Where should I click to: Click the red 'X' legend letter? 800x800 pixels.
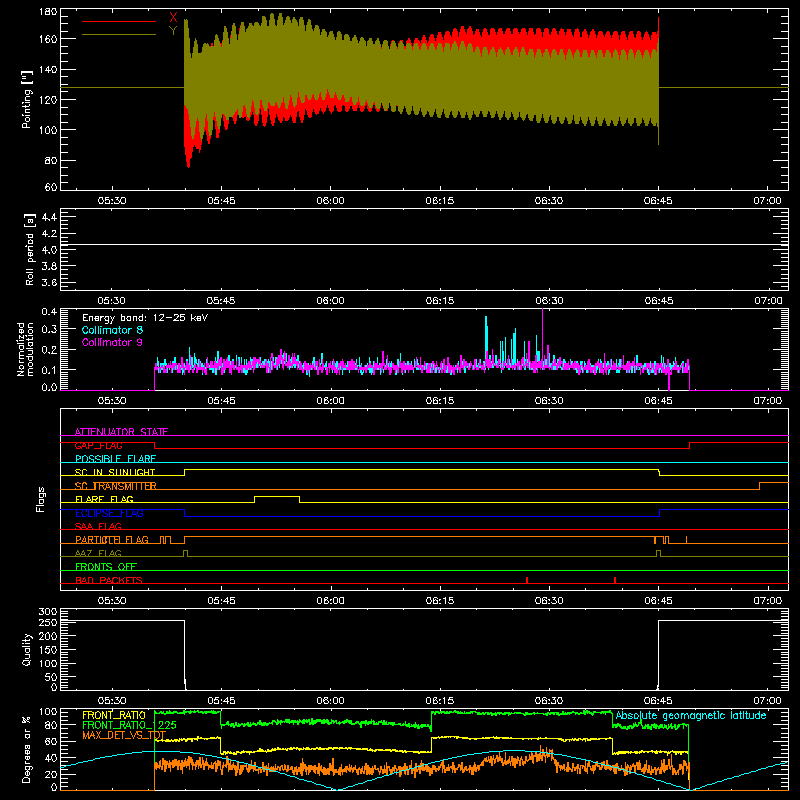tap(173, 17)
